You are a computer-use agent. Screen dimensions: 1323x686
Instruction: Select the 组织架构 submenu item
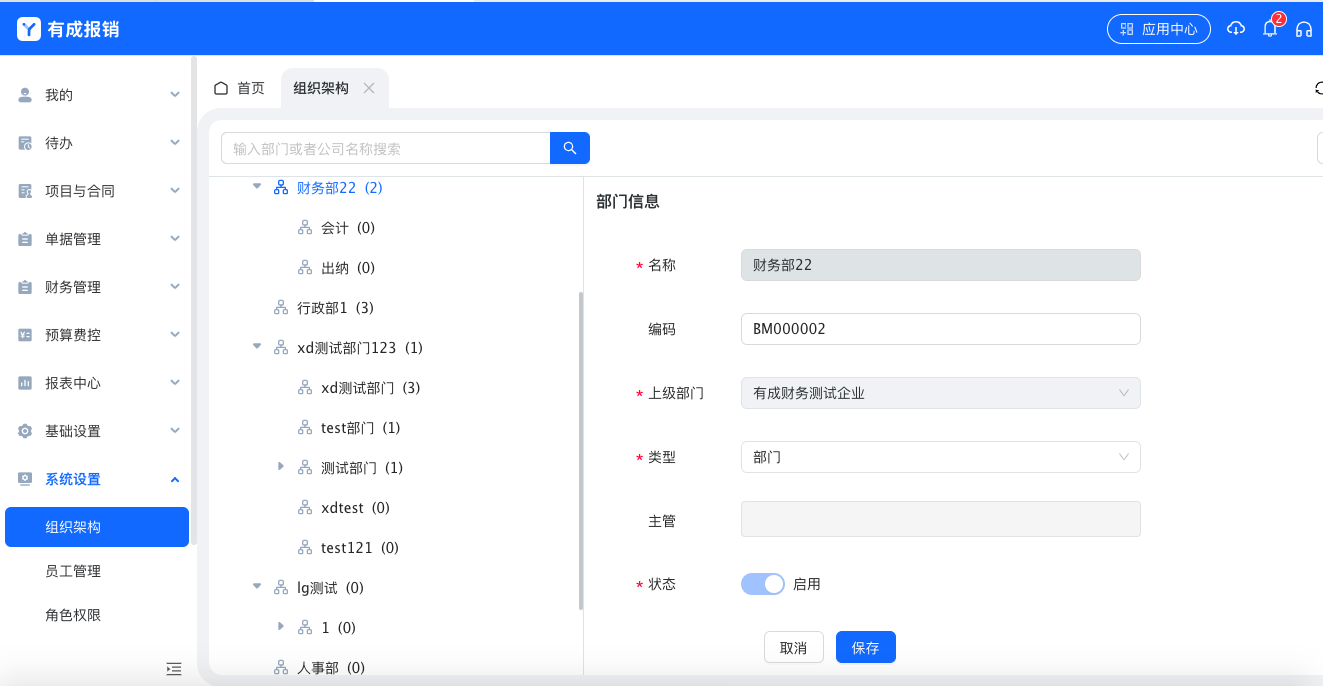tap(97, 527)
